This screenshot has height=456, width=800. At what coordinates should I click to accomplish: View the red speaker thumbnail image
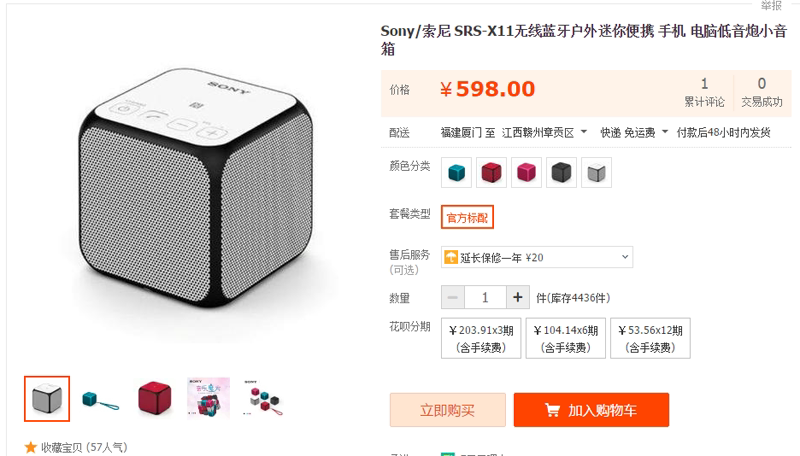(x=154, y=397)
